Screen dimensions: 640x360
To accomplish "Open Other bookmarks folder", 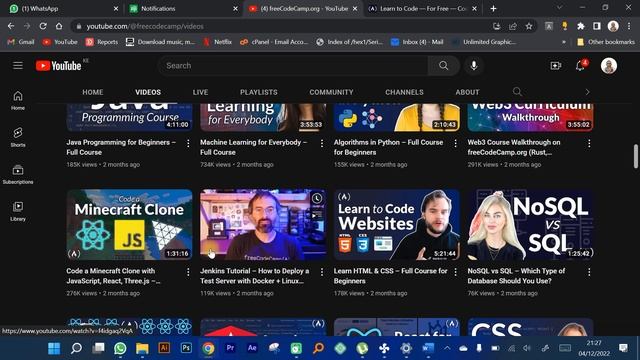I will click(x=606, y=42).
